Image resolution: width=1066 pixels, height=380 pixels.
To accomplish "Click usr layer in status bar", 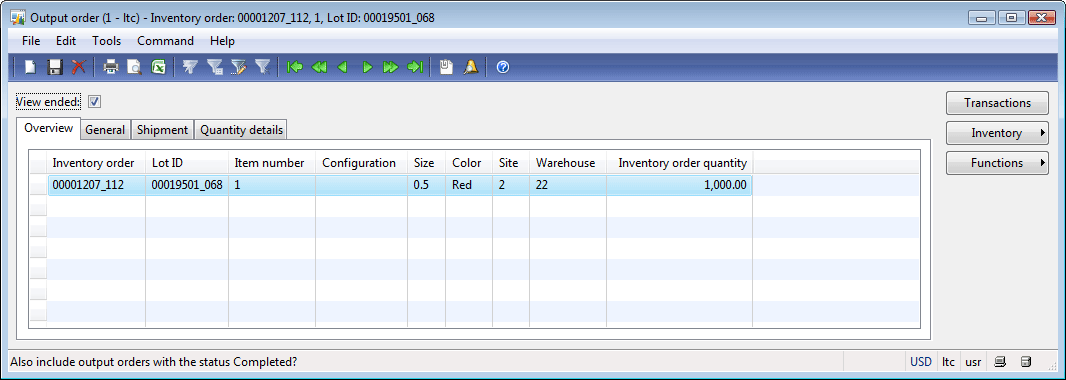I will click(x=972, y=362).
